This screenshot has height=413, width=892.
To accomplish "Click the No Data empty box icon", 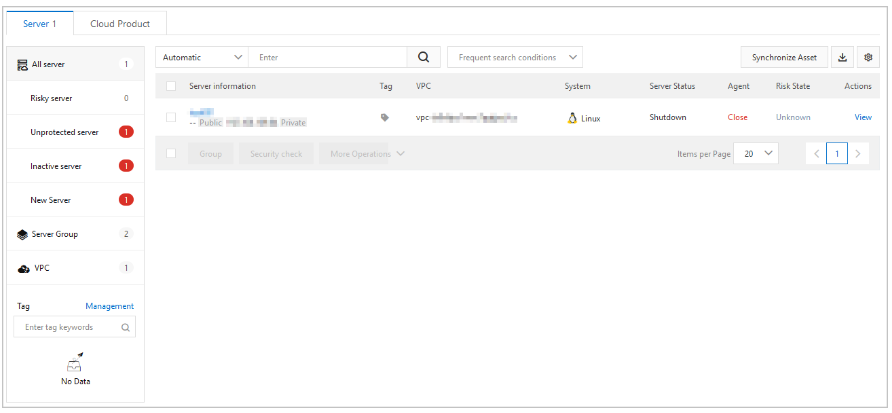I will pyautogui.click(x=75, y=364).
